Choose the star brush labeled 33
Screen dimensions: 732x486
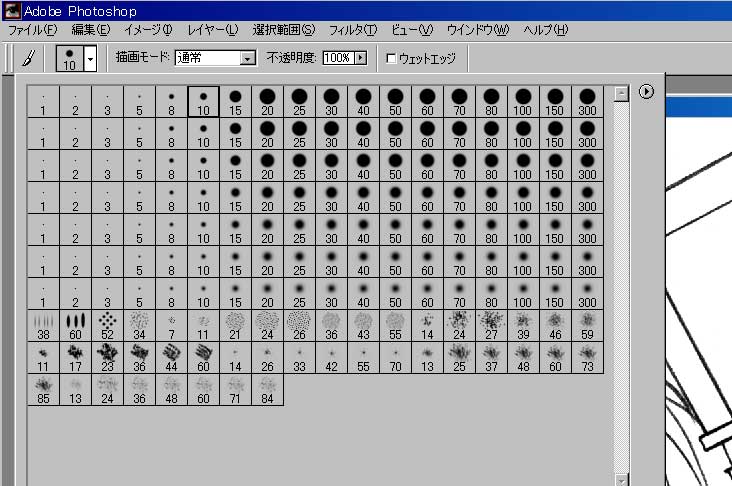click(x=299, y=358)
